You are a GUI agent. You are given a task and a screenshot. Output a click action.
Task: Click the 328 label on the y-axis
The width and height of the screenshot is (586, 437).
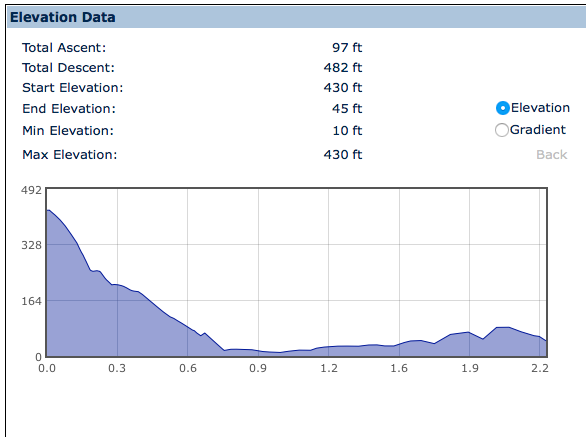(x=31, y=245)
